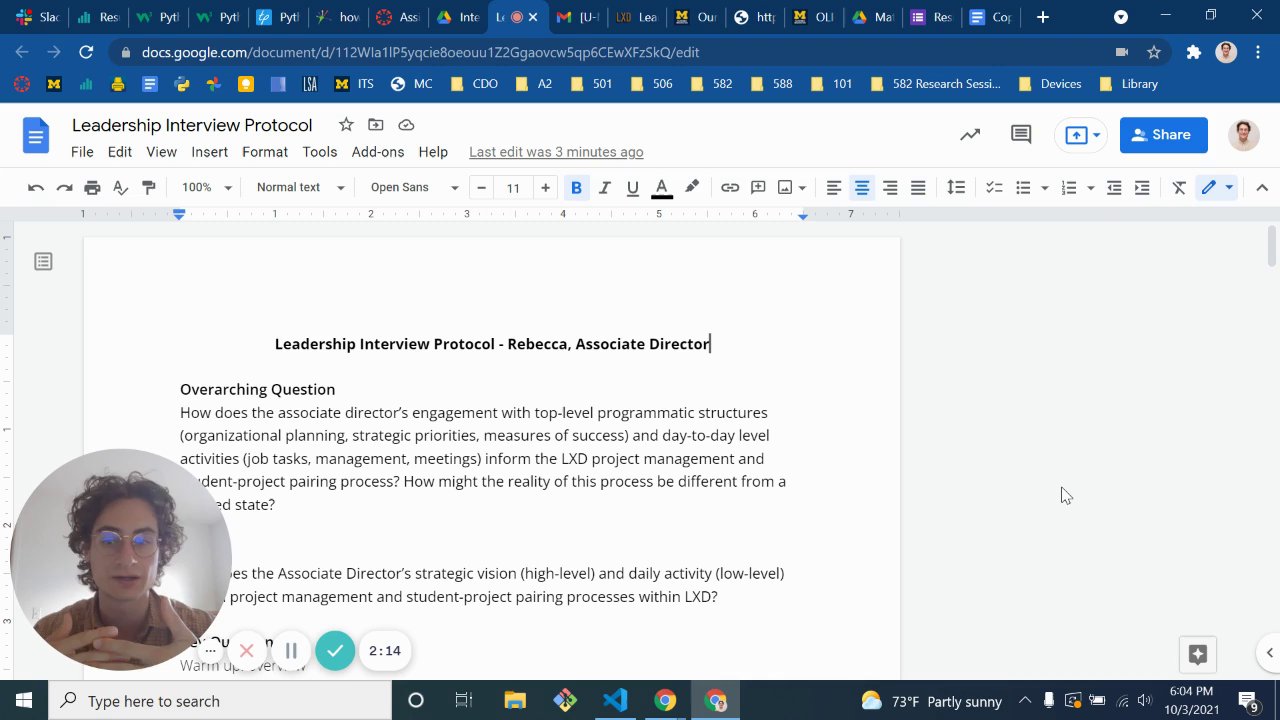Increase the font size with plus

click(x=545, y=187)
